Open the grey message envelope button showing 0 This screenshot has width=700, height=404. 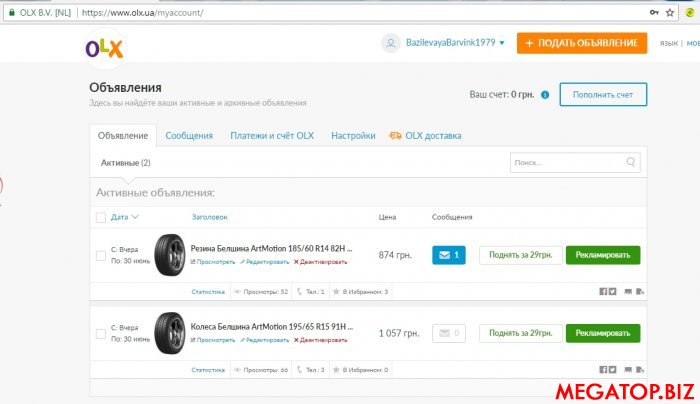point(449,333)
